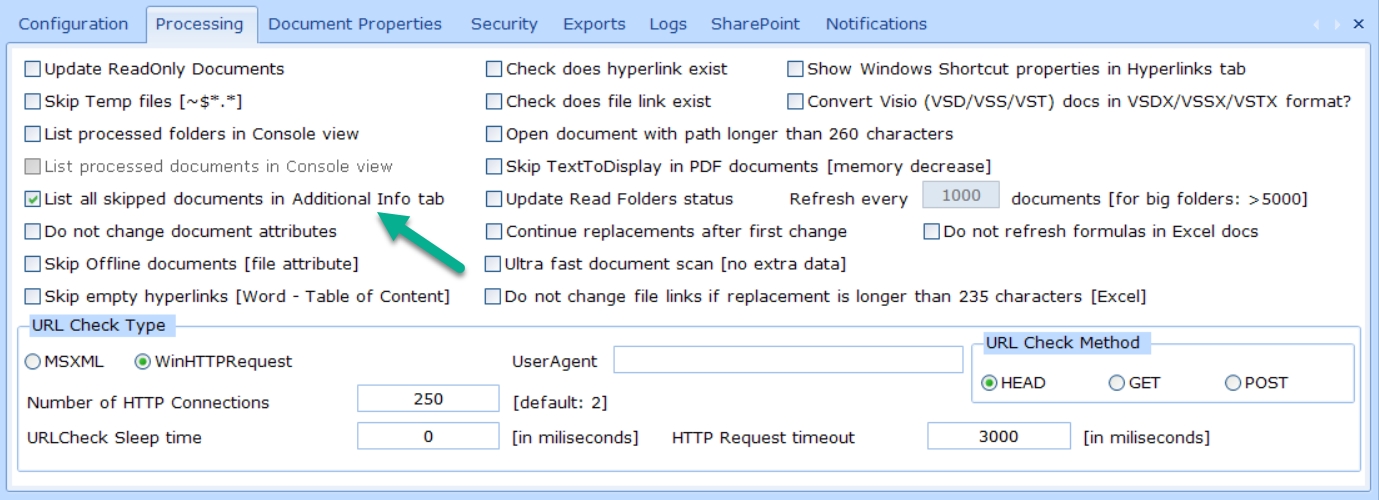Open the Logs tab
The width and height of the screenshot is (1379, 500).
point(668,24)
